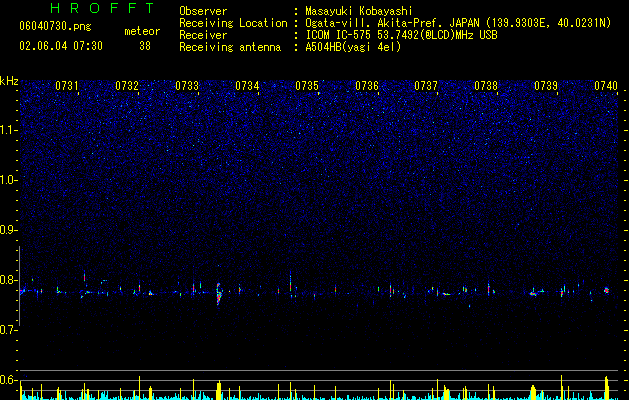Click the 0.9 frequency axis label
This screenshot has width=629, height=400.
click(x=9, y=230)
